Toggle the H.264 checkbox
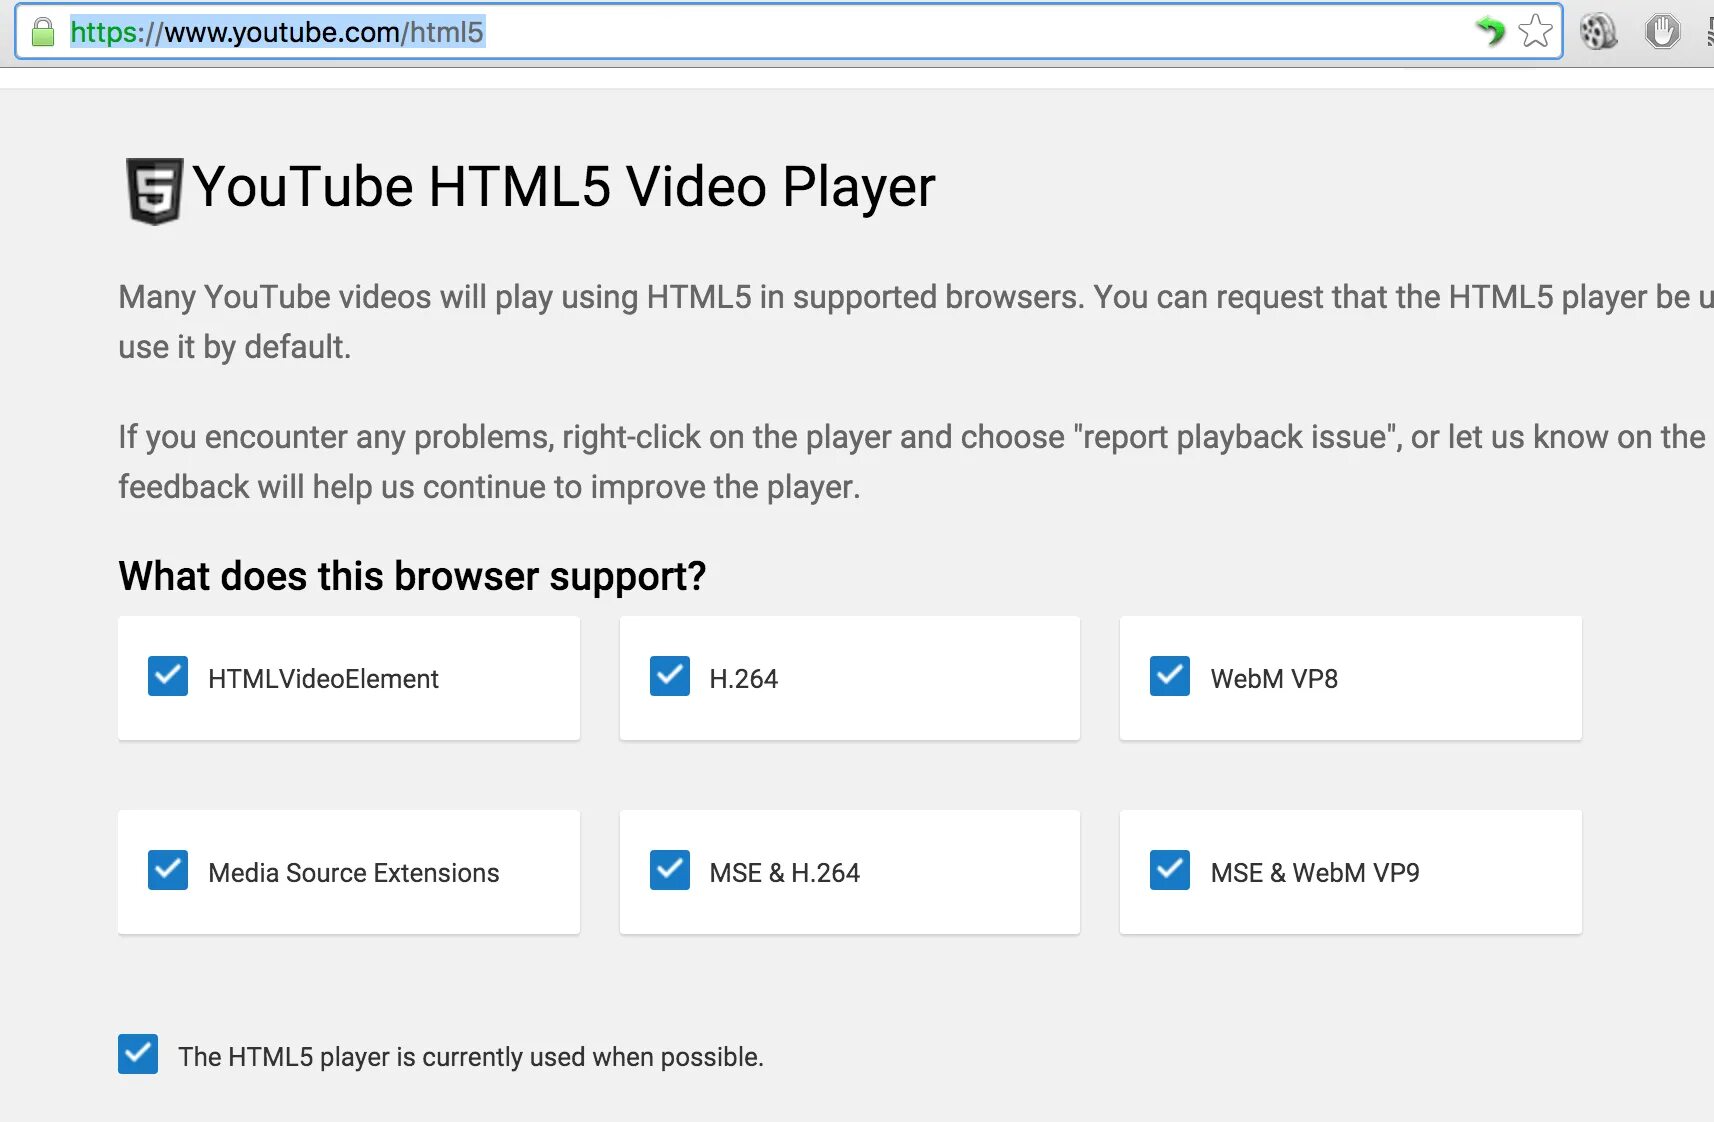Screen dimensions: 1714x1122 [x=670, y=676]
